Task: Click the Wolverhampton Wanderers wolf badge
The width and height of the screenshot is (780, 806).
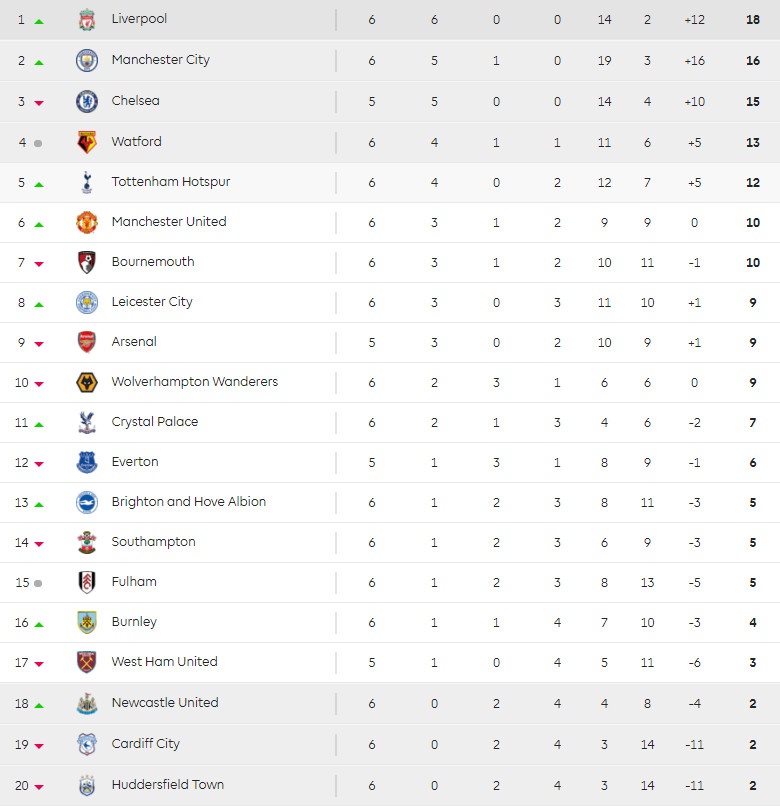Action: (87, 382)
